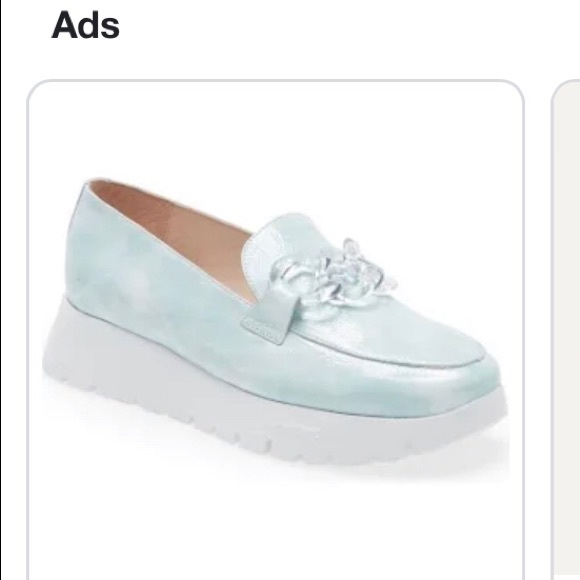Click the gap between the two ad cards

tap(538, 329)
